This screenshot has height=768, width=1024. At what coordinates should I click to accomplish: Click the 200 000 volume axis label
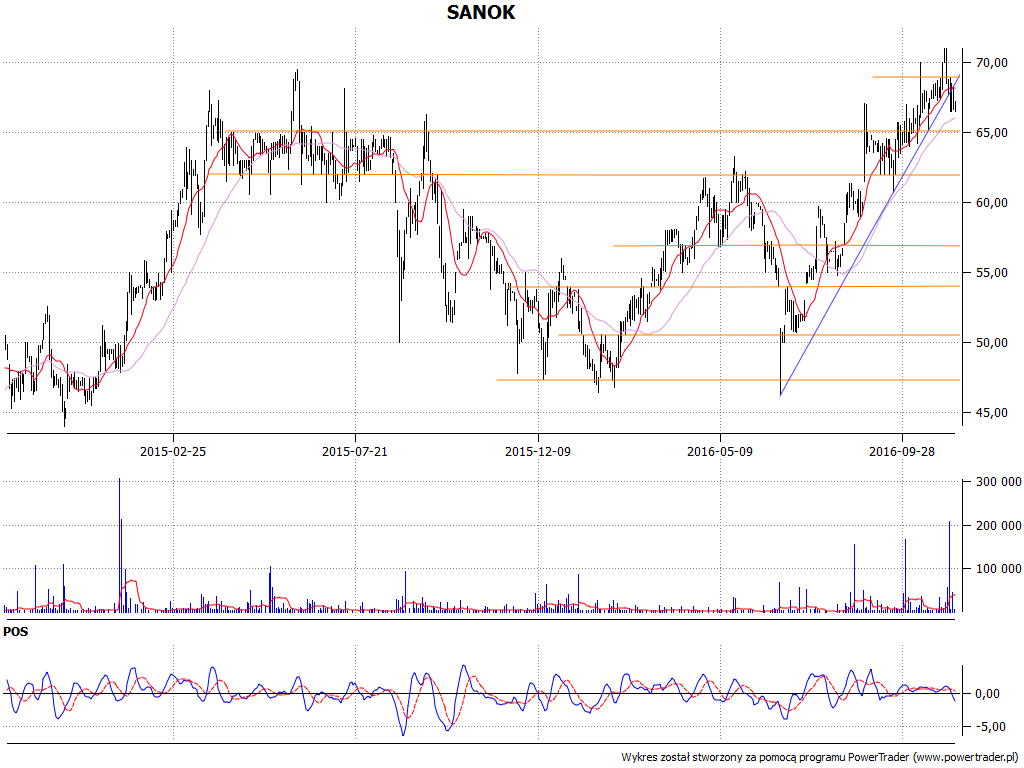[x=999, y=526]
